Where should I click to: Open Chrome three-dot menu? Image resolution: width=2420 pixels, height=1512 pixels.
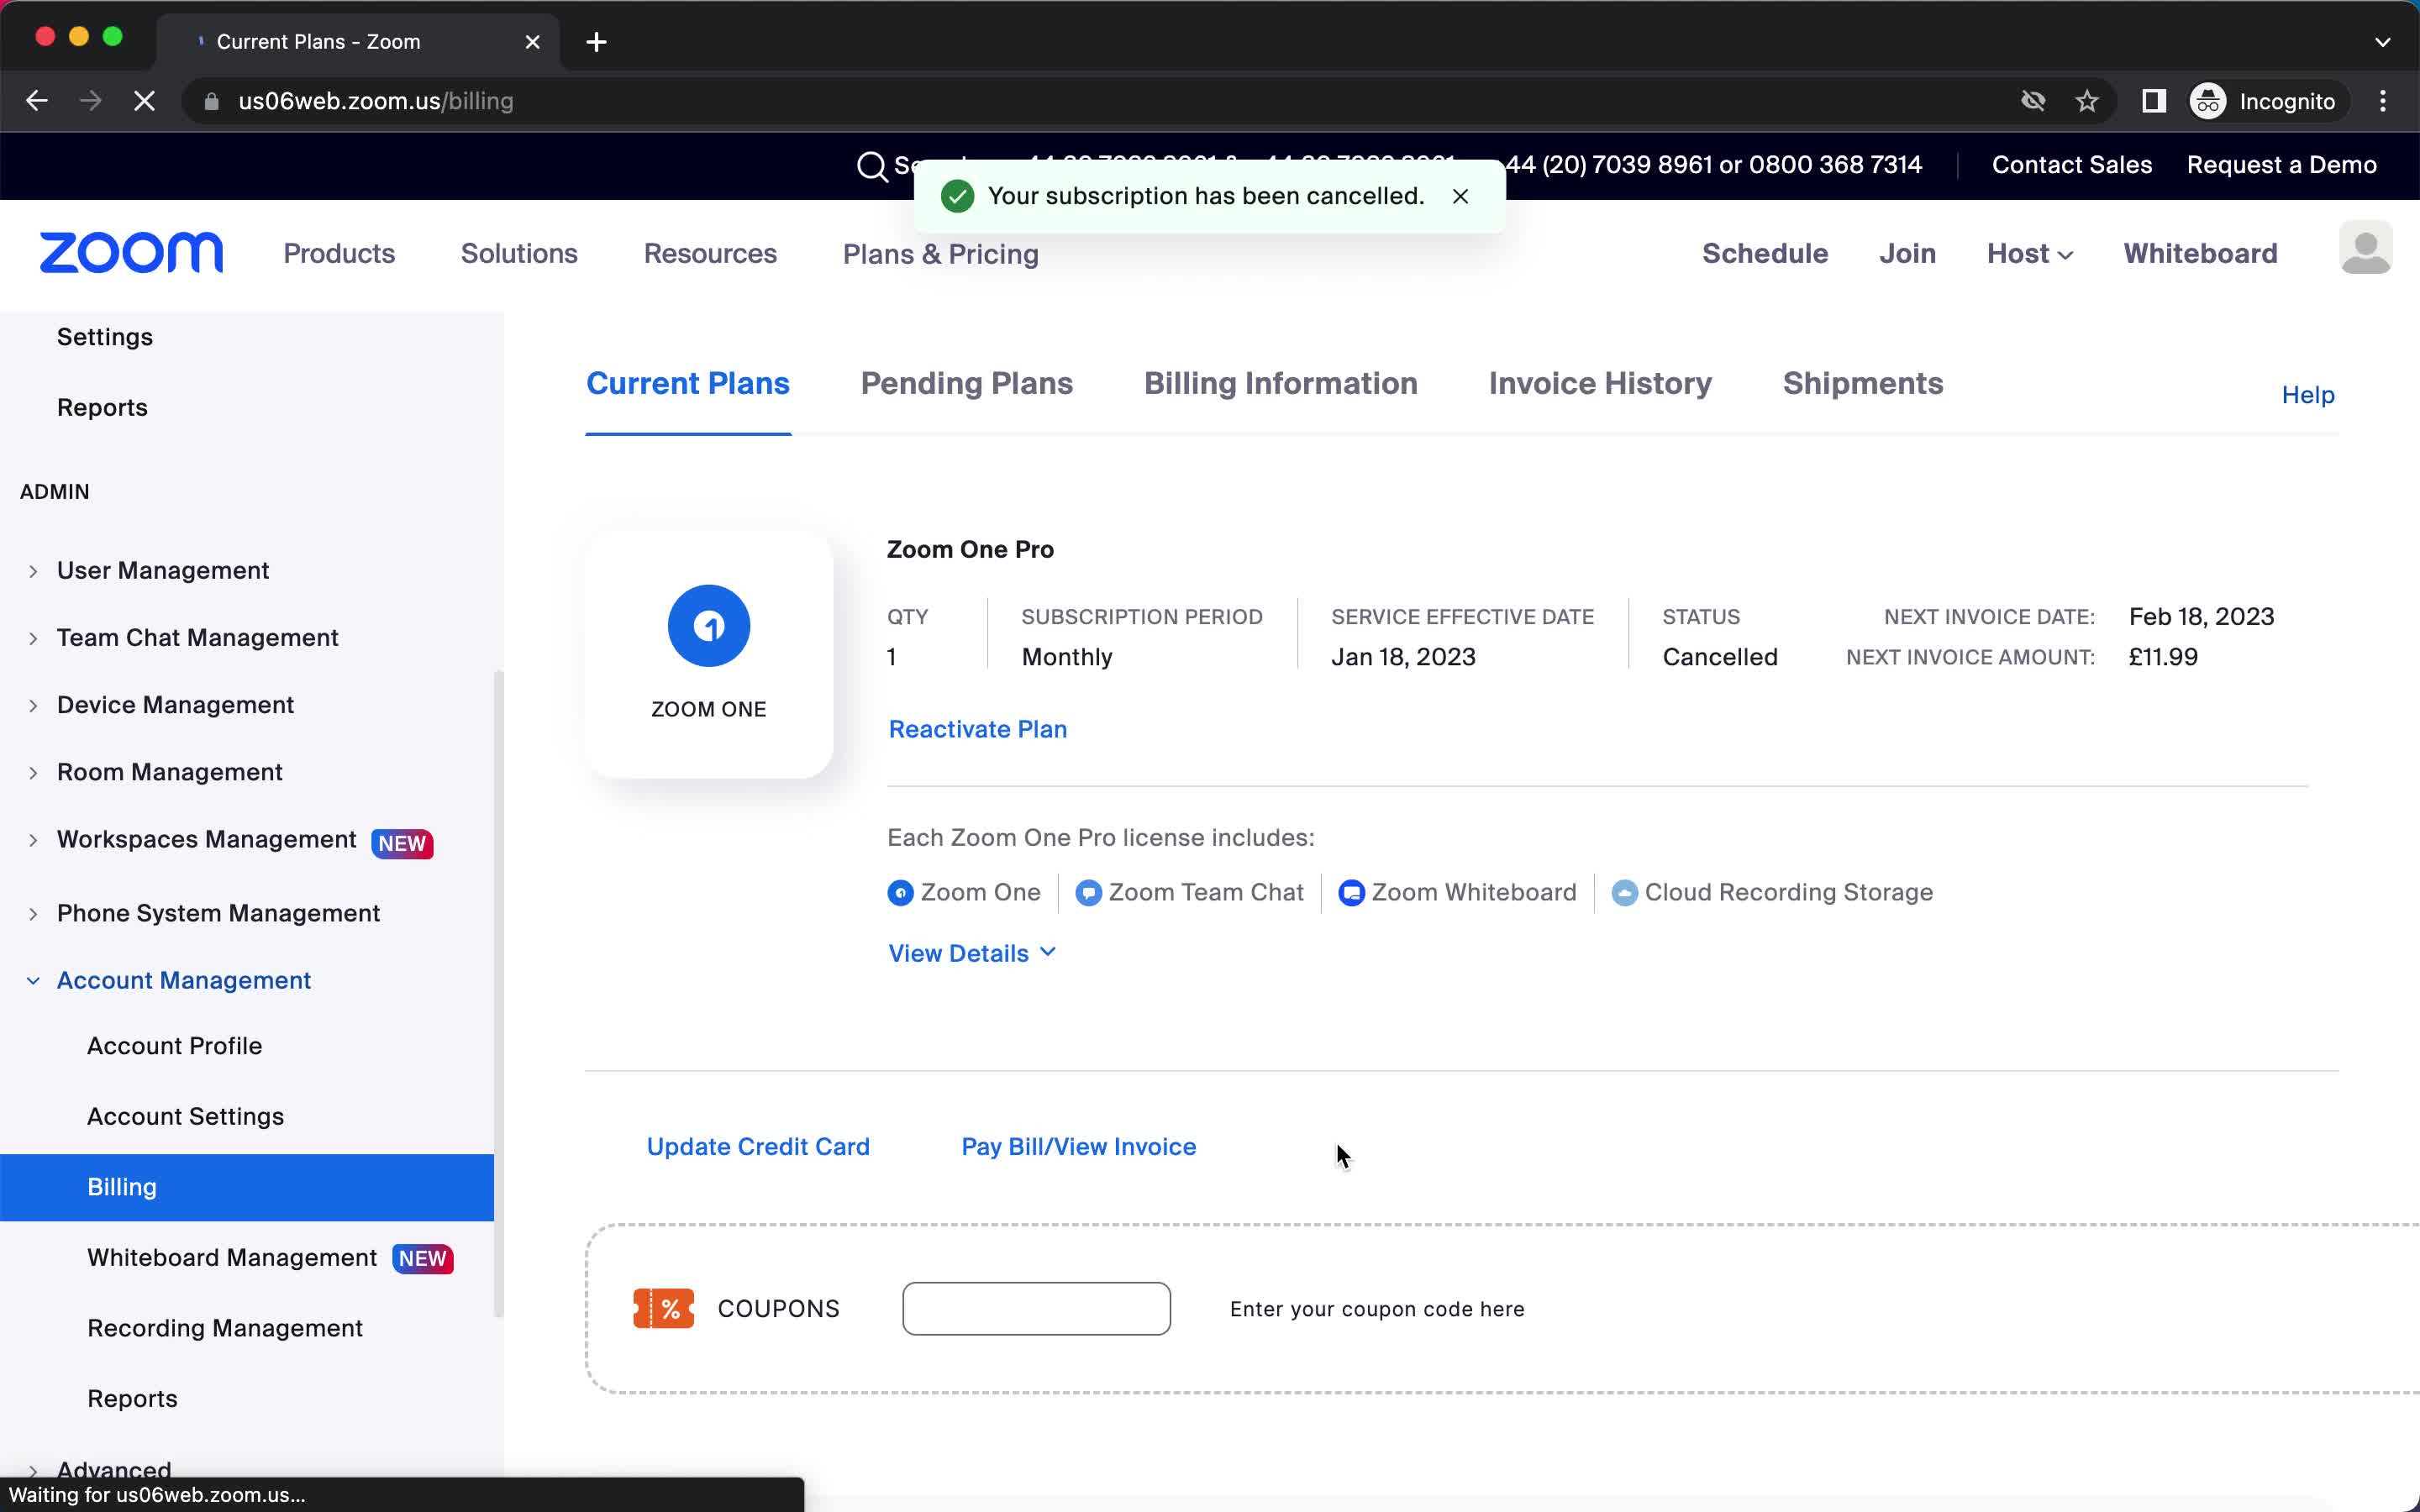tap(2383, 101)
